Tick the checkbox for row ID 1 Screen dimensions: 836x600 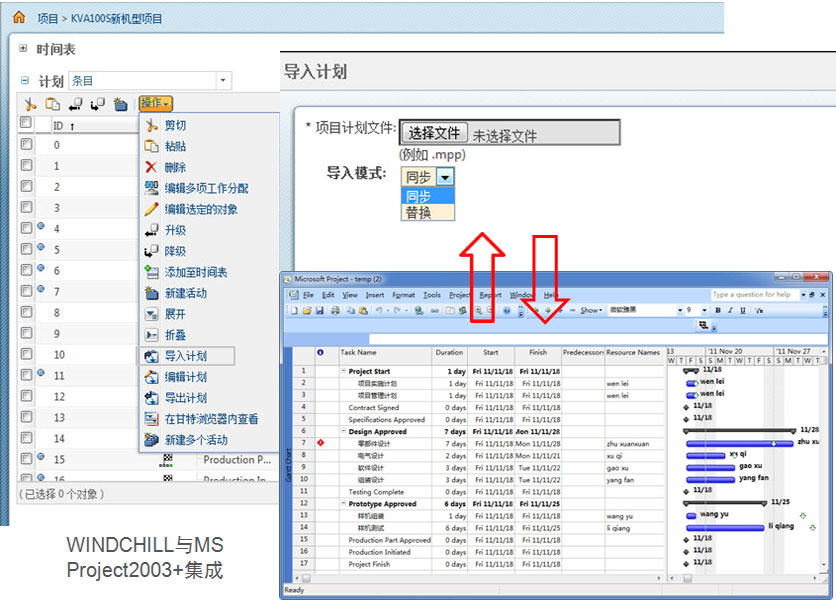pos(26,165)
